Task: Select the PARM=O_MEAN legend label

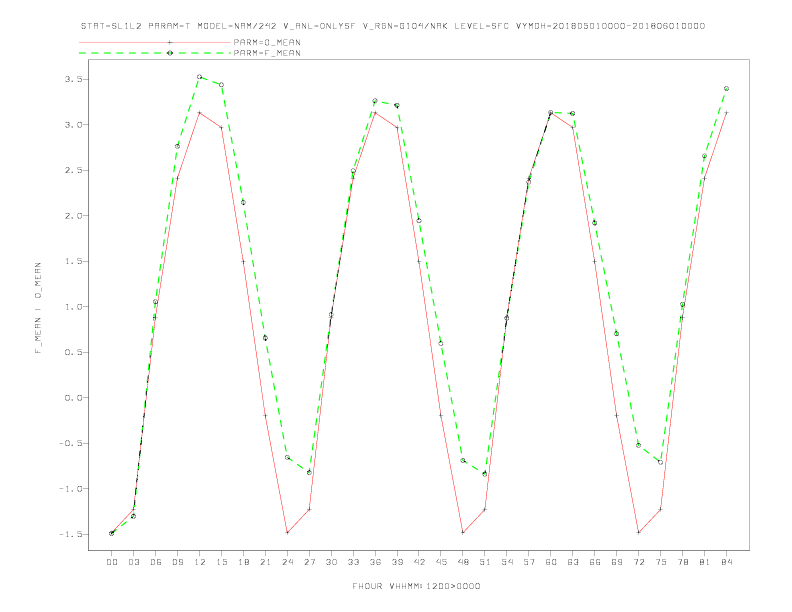Action: (267, 42)
